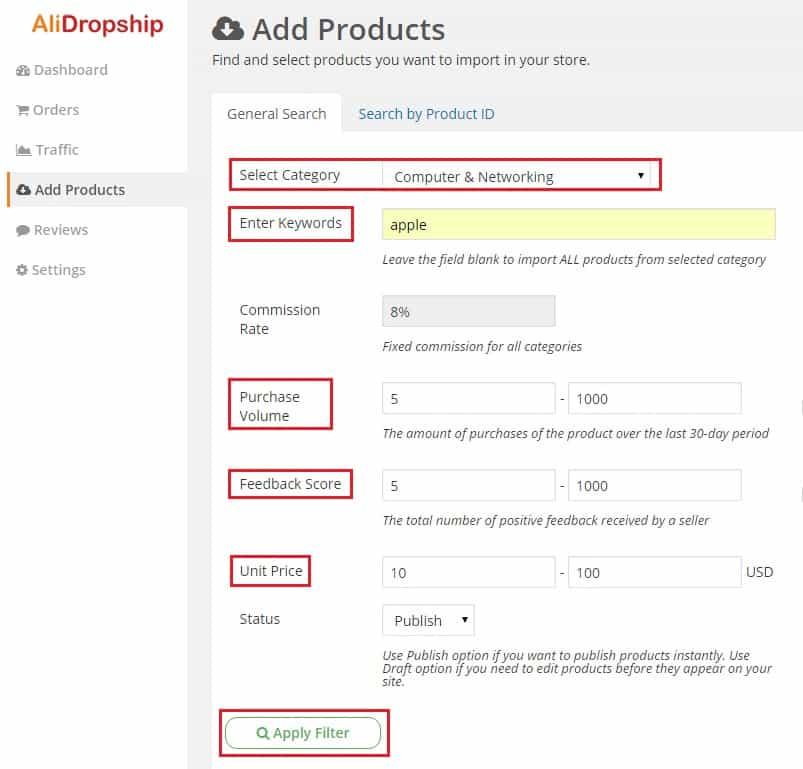Open the Computer & Networking category dropdown

click(x=516, y=176)
